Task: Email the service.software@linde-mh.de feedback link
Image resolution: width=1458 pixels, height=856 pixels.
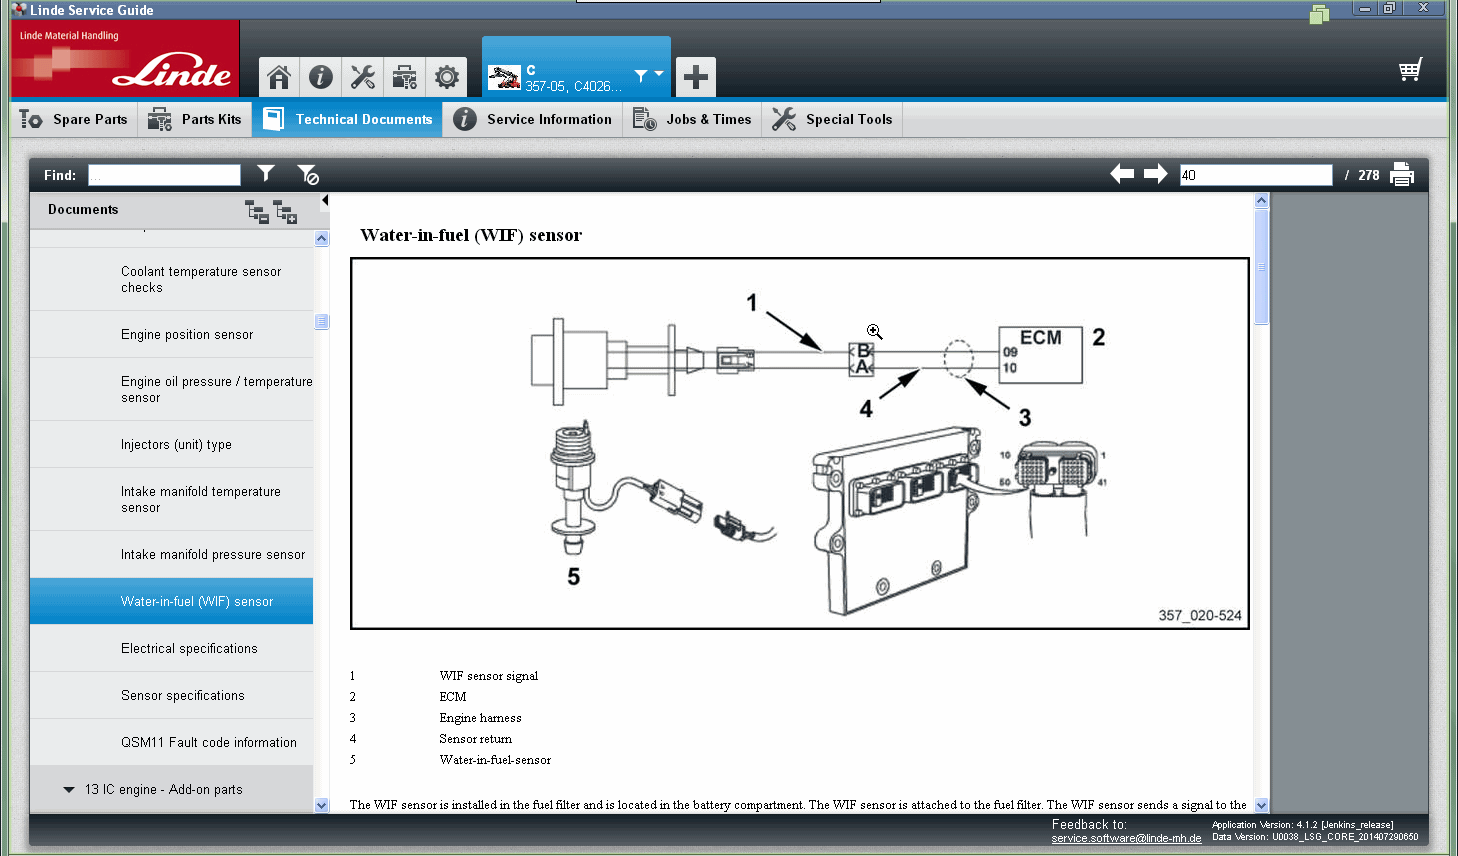Action: [x=1125, y=838]
